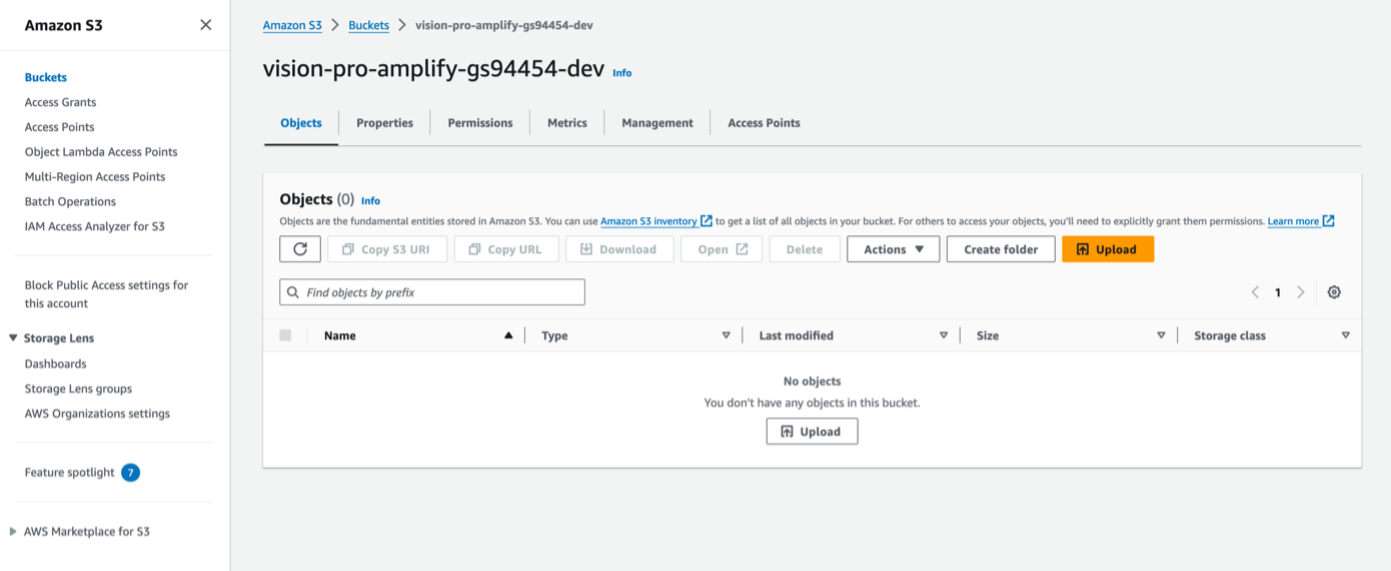Sort by the Storage class arrow
Viewport: 1391px width, 571px height.
pyautogui.click(x=1345, y=336)
